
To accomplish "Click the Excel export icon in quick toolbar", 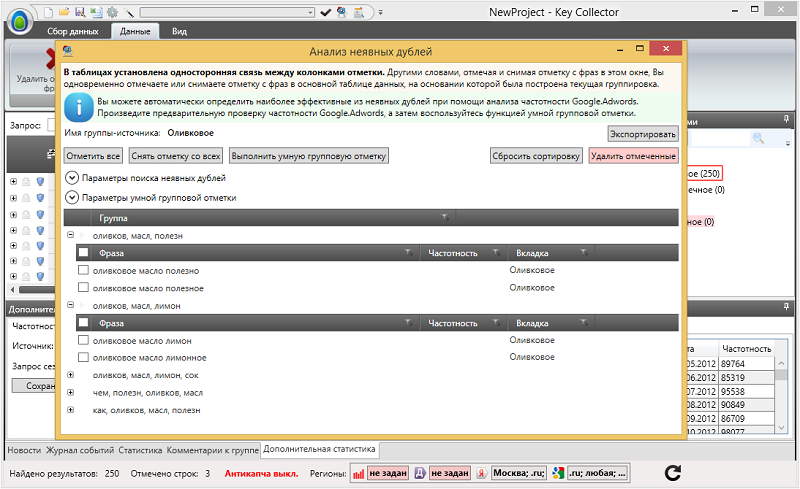I will click(94, 12).
